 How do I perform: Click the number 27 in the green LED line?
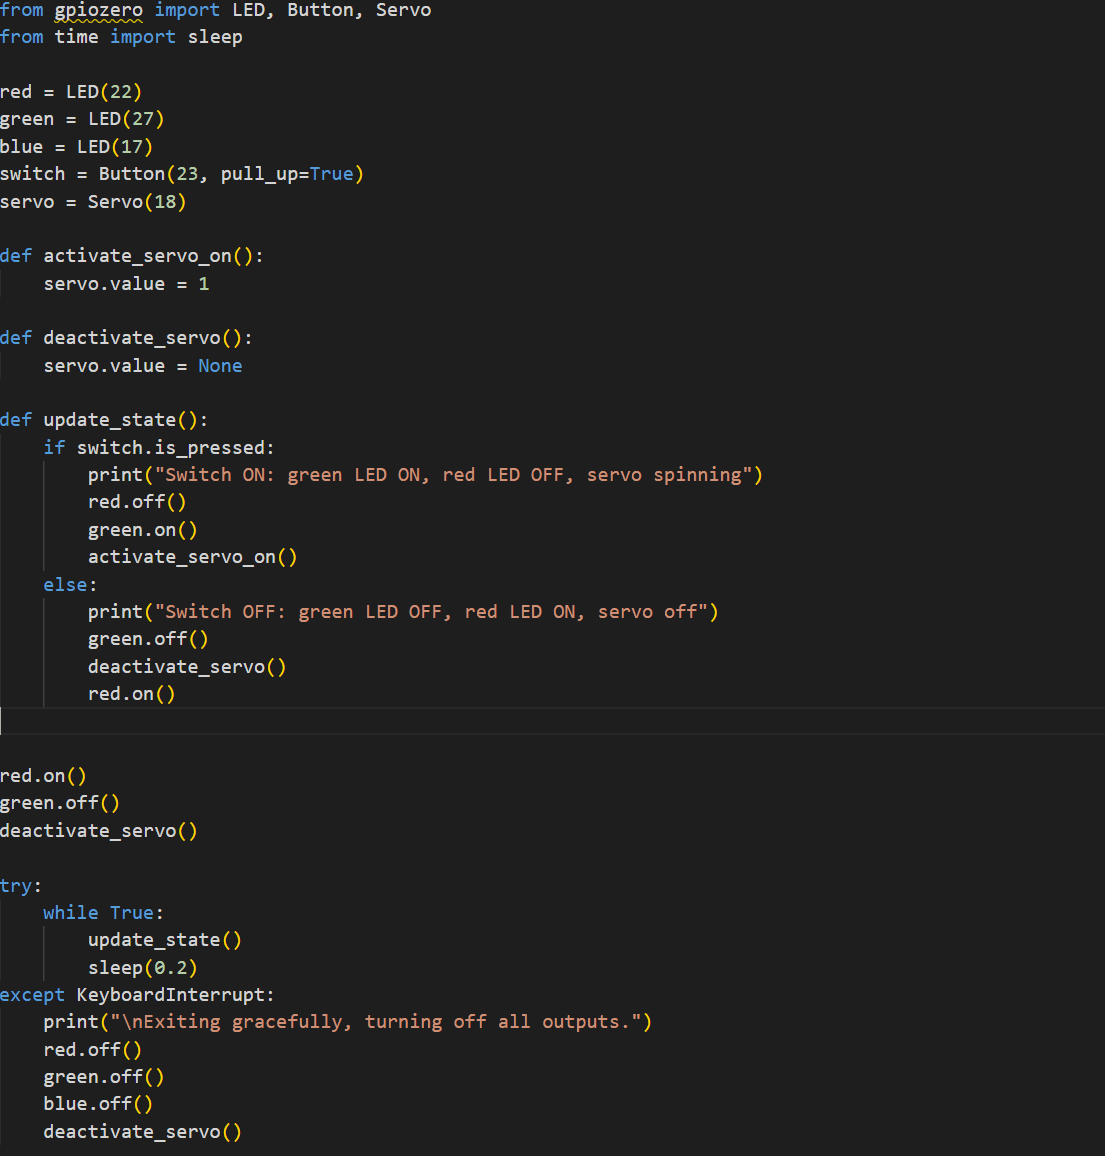pyautogui.click(x=143, y=119)
